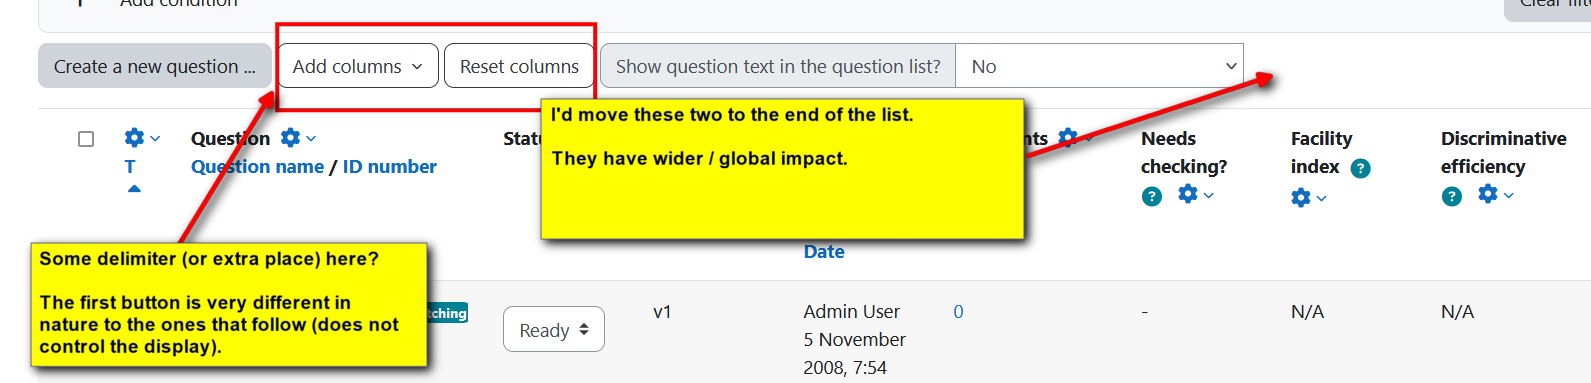1591x383 pixels.
Task: Click the Discriminative efficiency help icon
Action: 1452,196
